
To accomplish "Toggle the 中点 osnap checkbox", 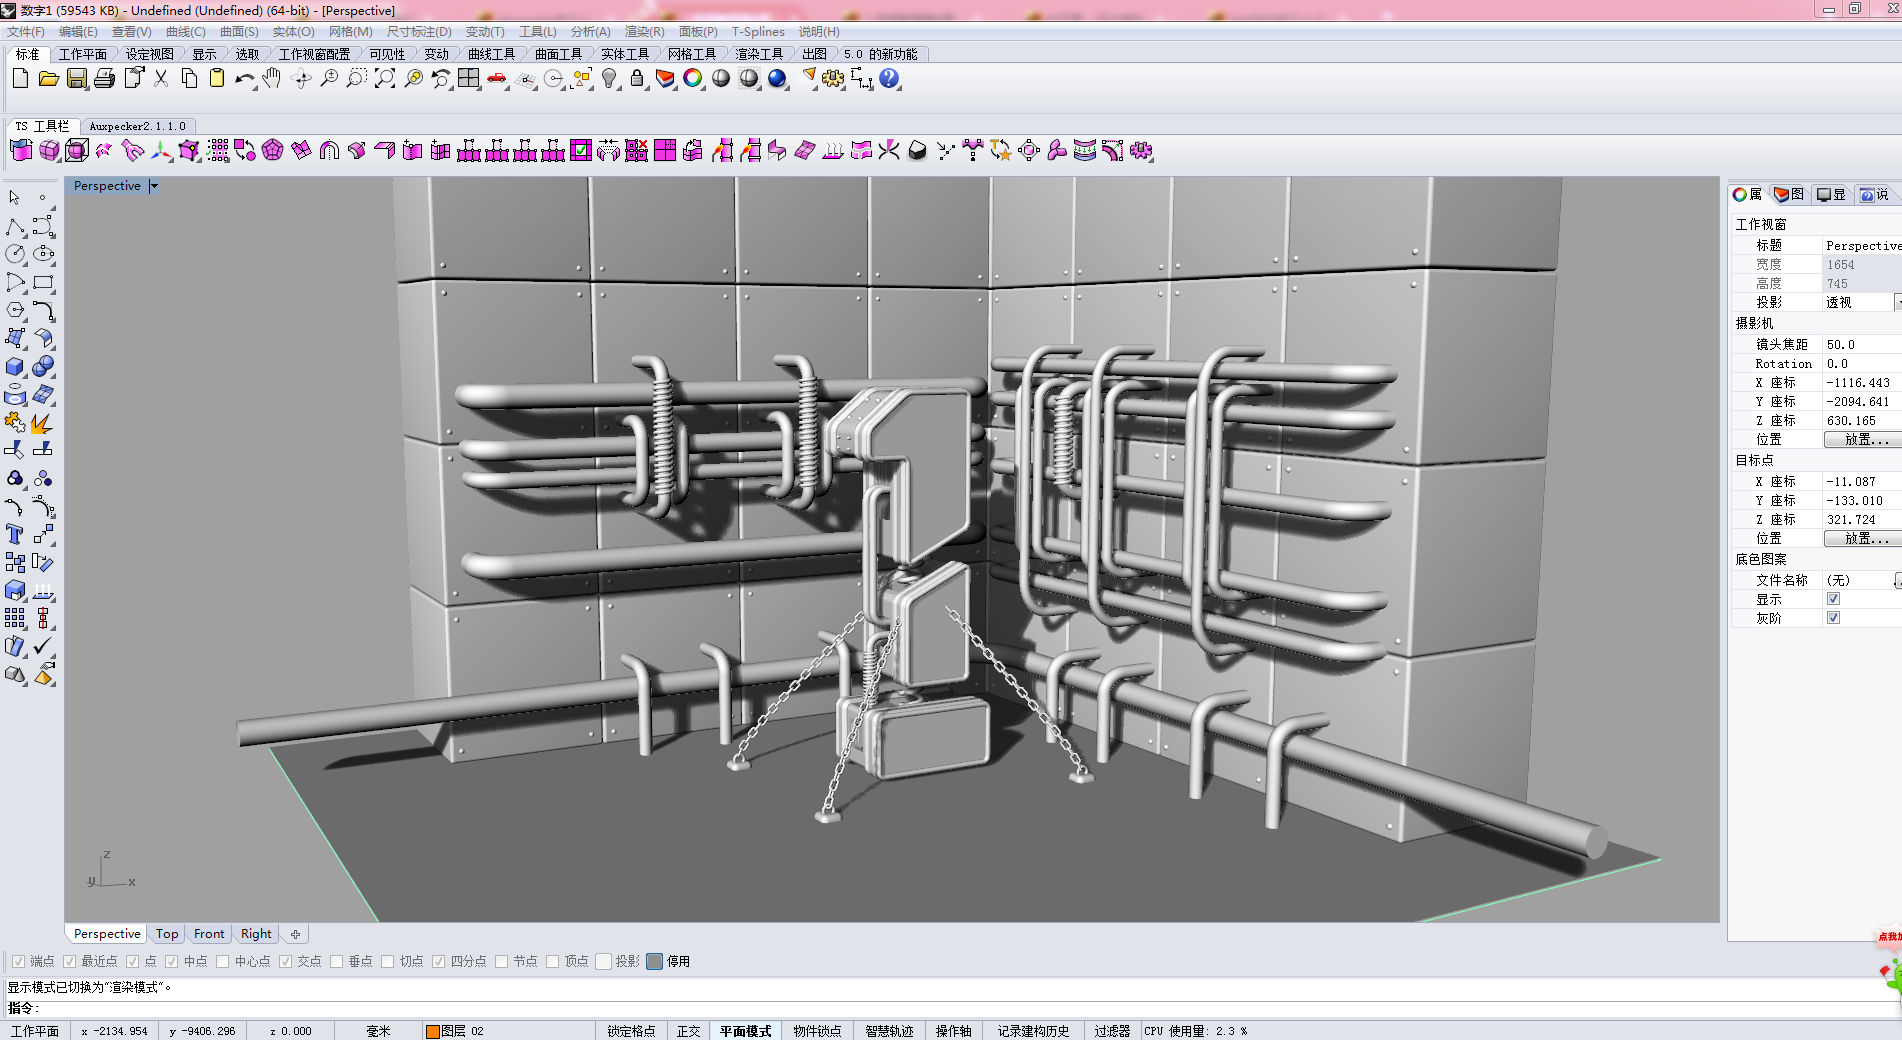I will click(171, 961).
